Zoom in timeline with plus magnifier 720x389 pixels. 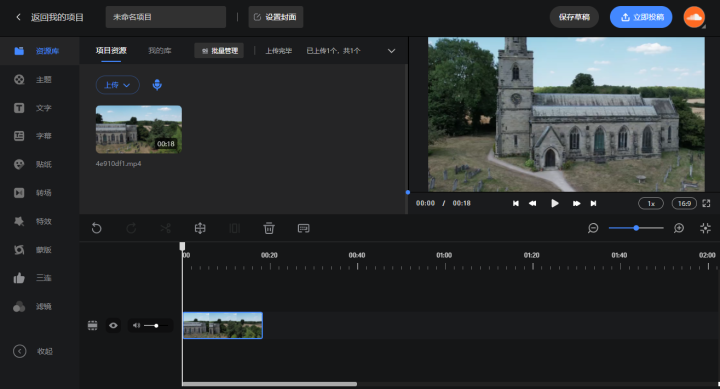click(x=679, y=228)
